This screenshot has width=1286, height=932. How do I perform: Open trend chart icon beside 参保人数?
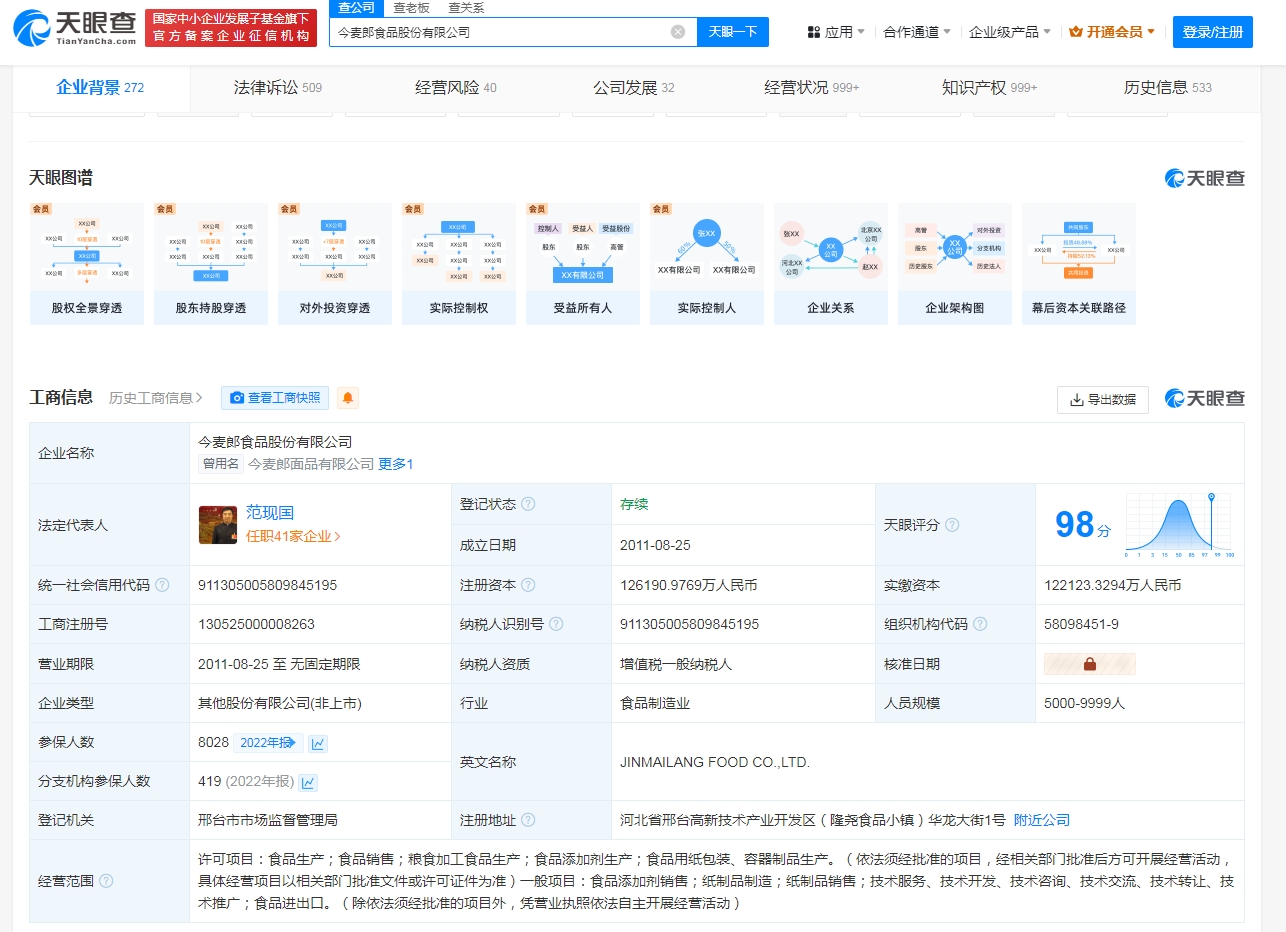318,743
